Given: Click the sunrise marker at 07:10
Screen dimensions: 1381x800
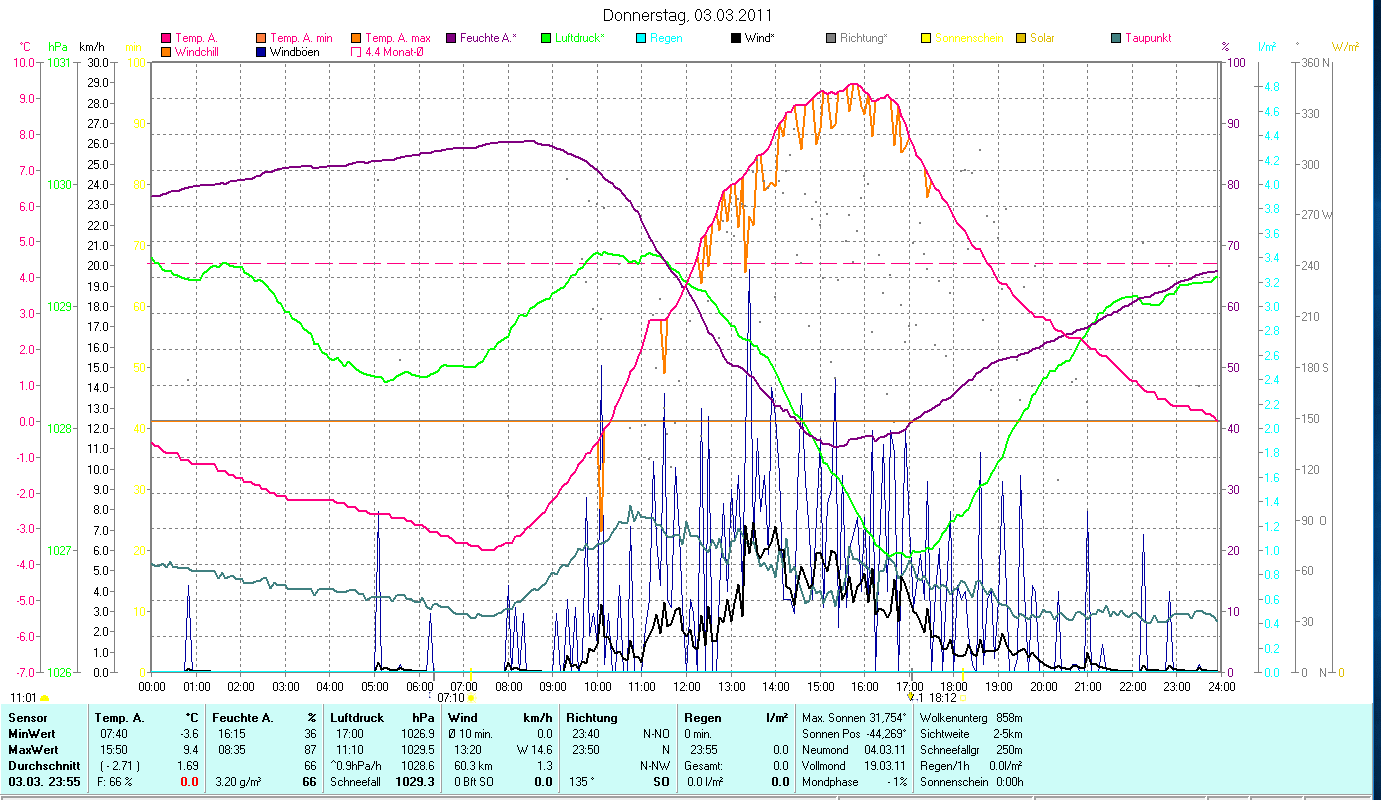Looking at the screenshot, I should (471, 697).
